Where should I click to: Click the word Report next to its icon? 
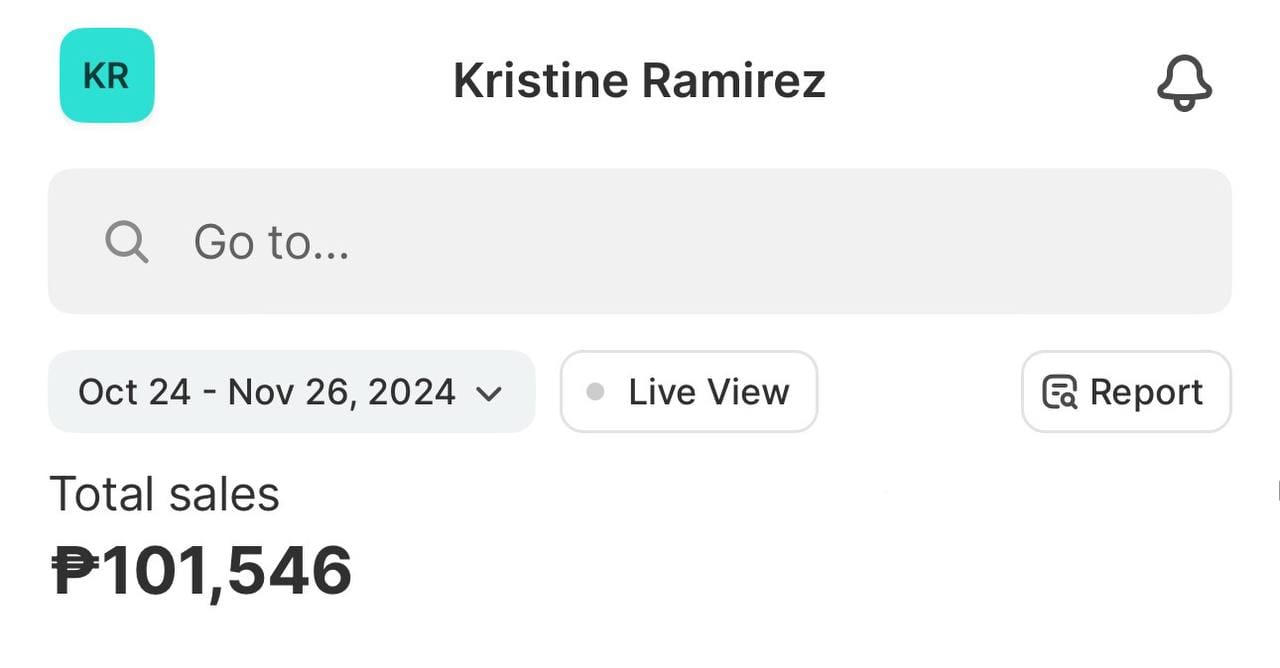click(1146, 392)
